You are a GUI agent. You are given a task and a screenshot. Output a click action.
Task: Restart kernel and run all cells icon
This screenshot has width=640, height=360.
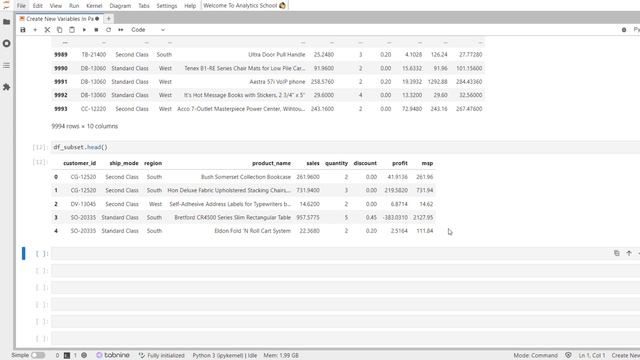[121, 30]
